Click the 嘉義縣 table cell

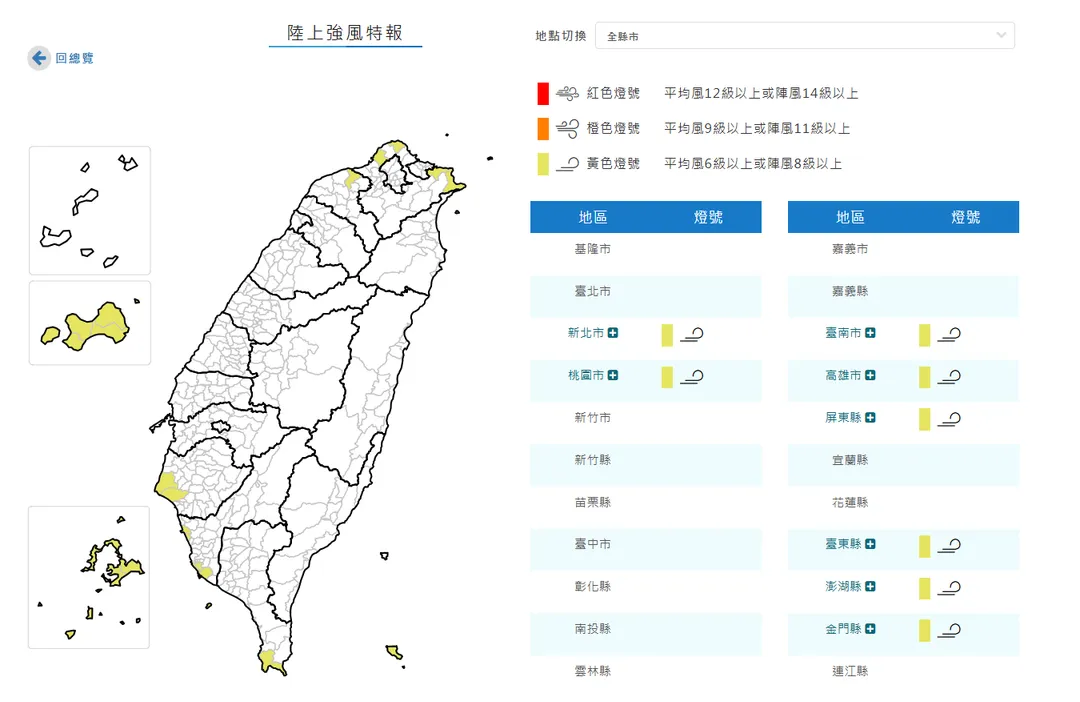coord(850,291)
